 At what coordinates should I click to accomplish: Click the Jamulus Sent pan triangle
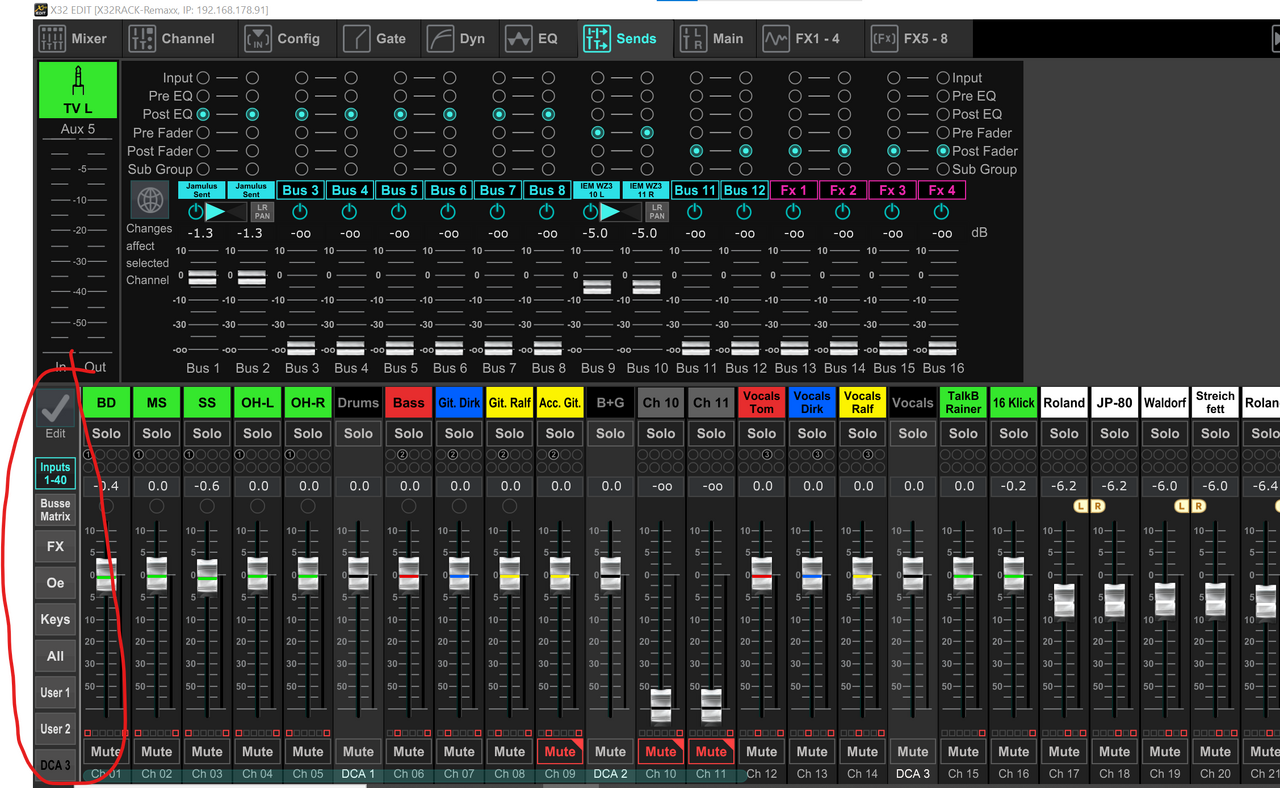[216, 212]
